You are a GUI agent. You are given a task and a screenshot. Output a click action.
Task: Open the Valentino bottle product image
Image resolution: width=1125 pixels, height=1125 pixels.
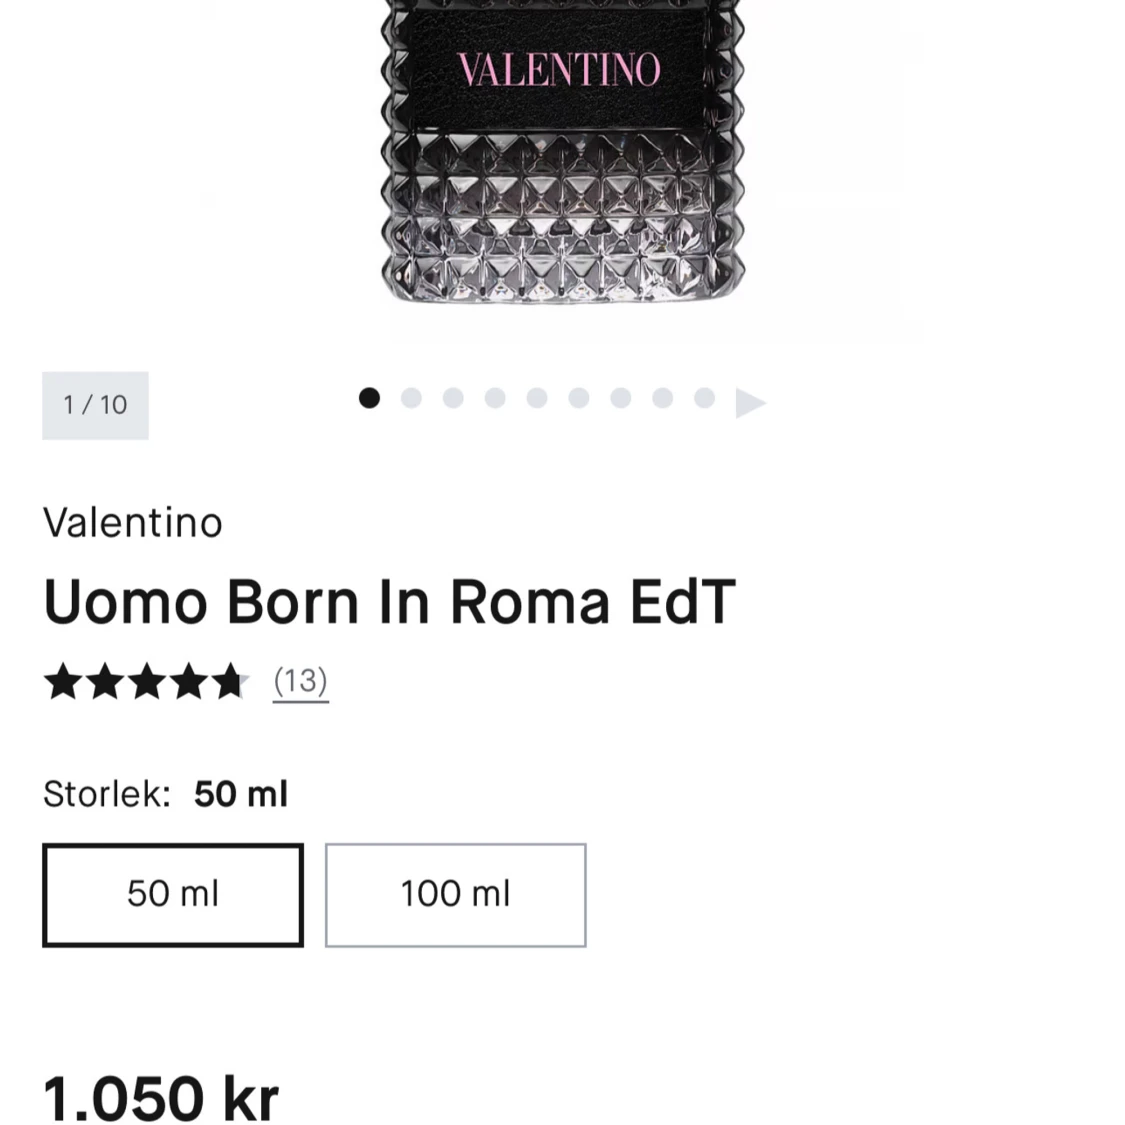(560, 160)
